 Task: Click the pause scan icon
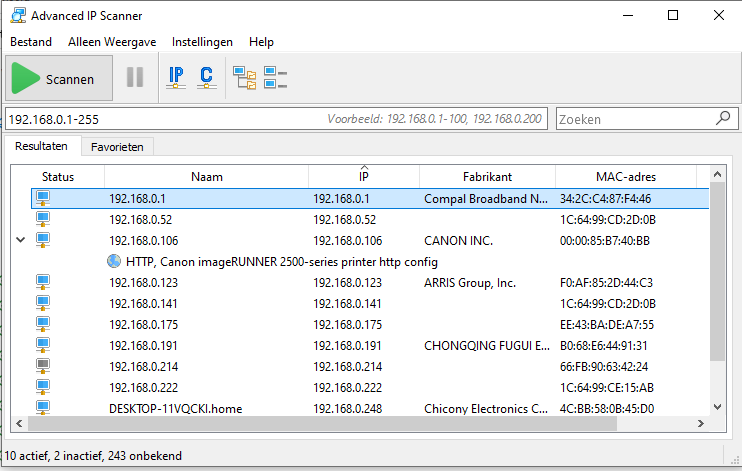135,77
